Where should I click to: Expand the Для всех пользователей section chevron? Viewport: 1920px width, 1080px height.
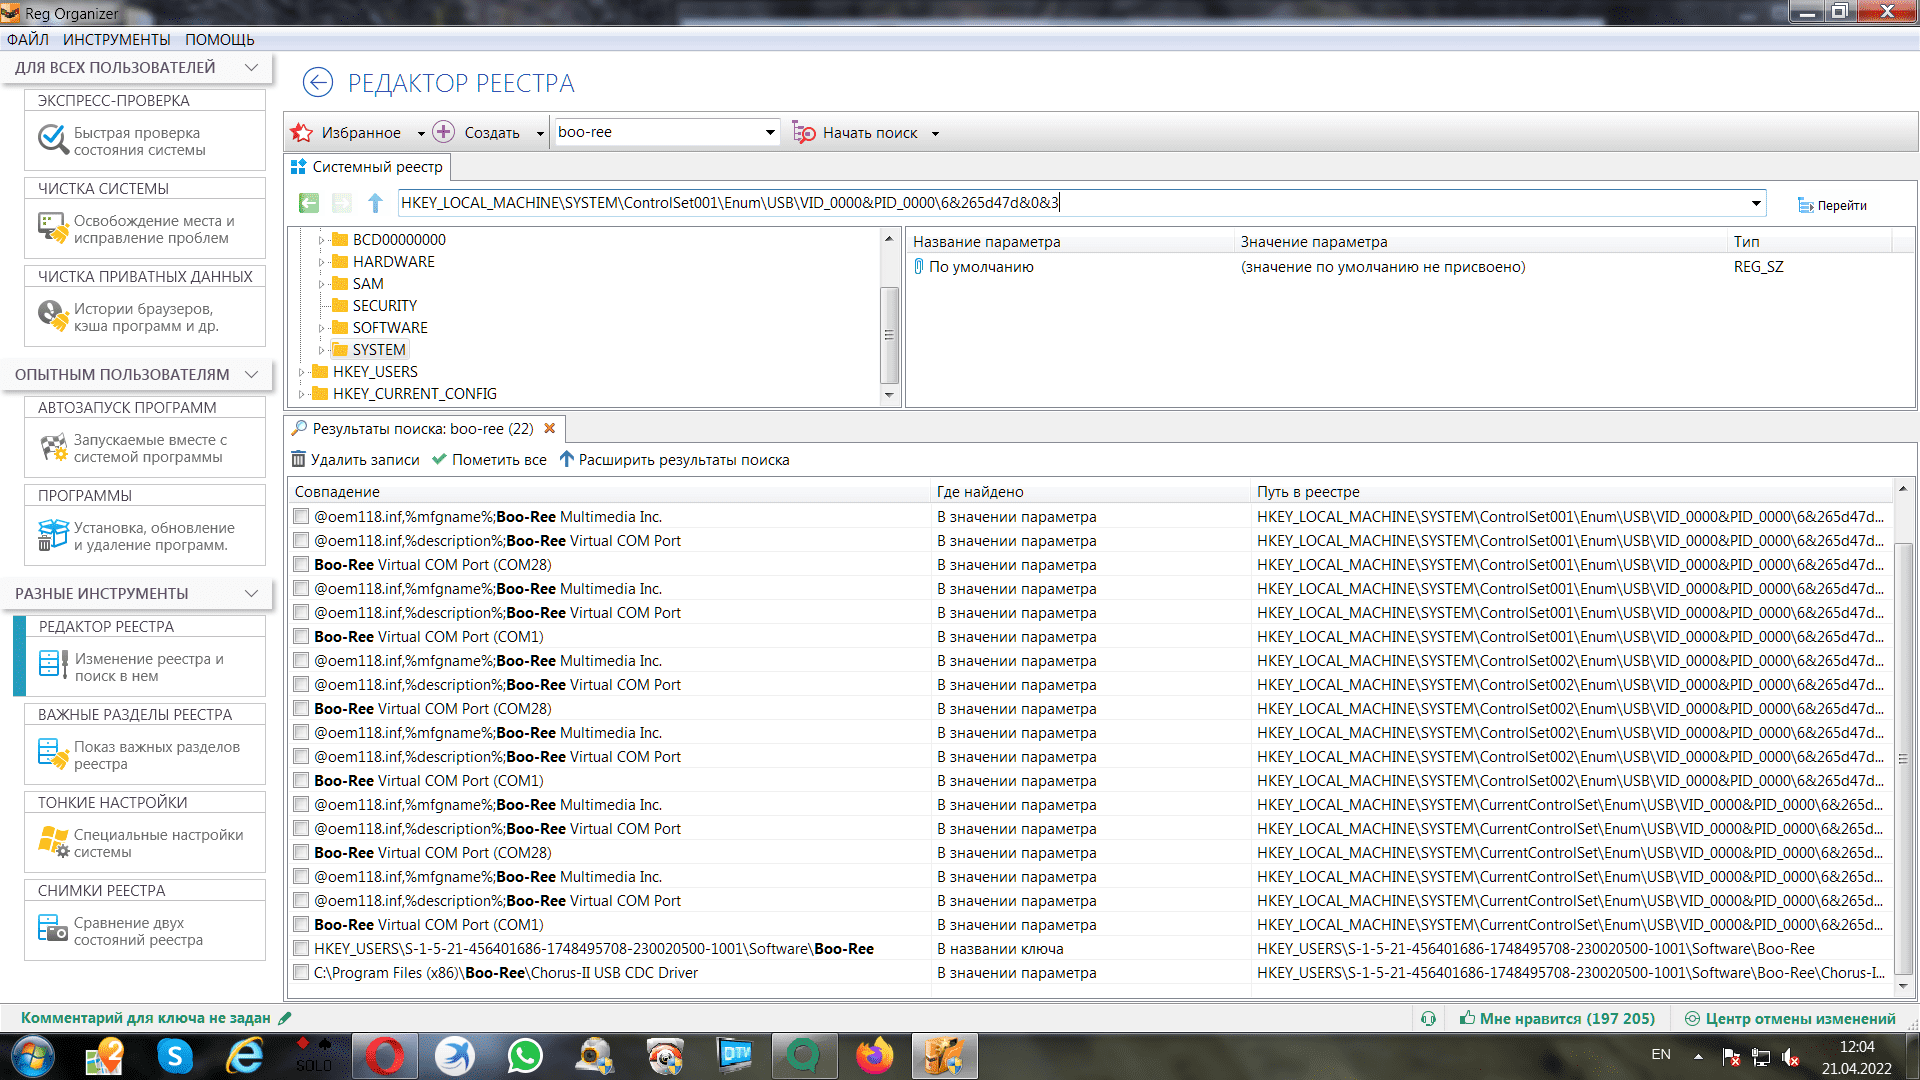(251, 67)
